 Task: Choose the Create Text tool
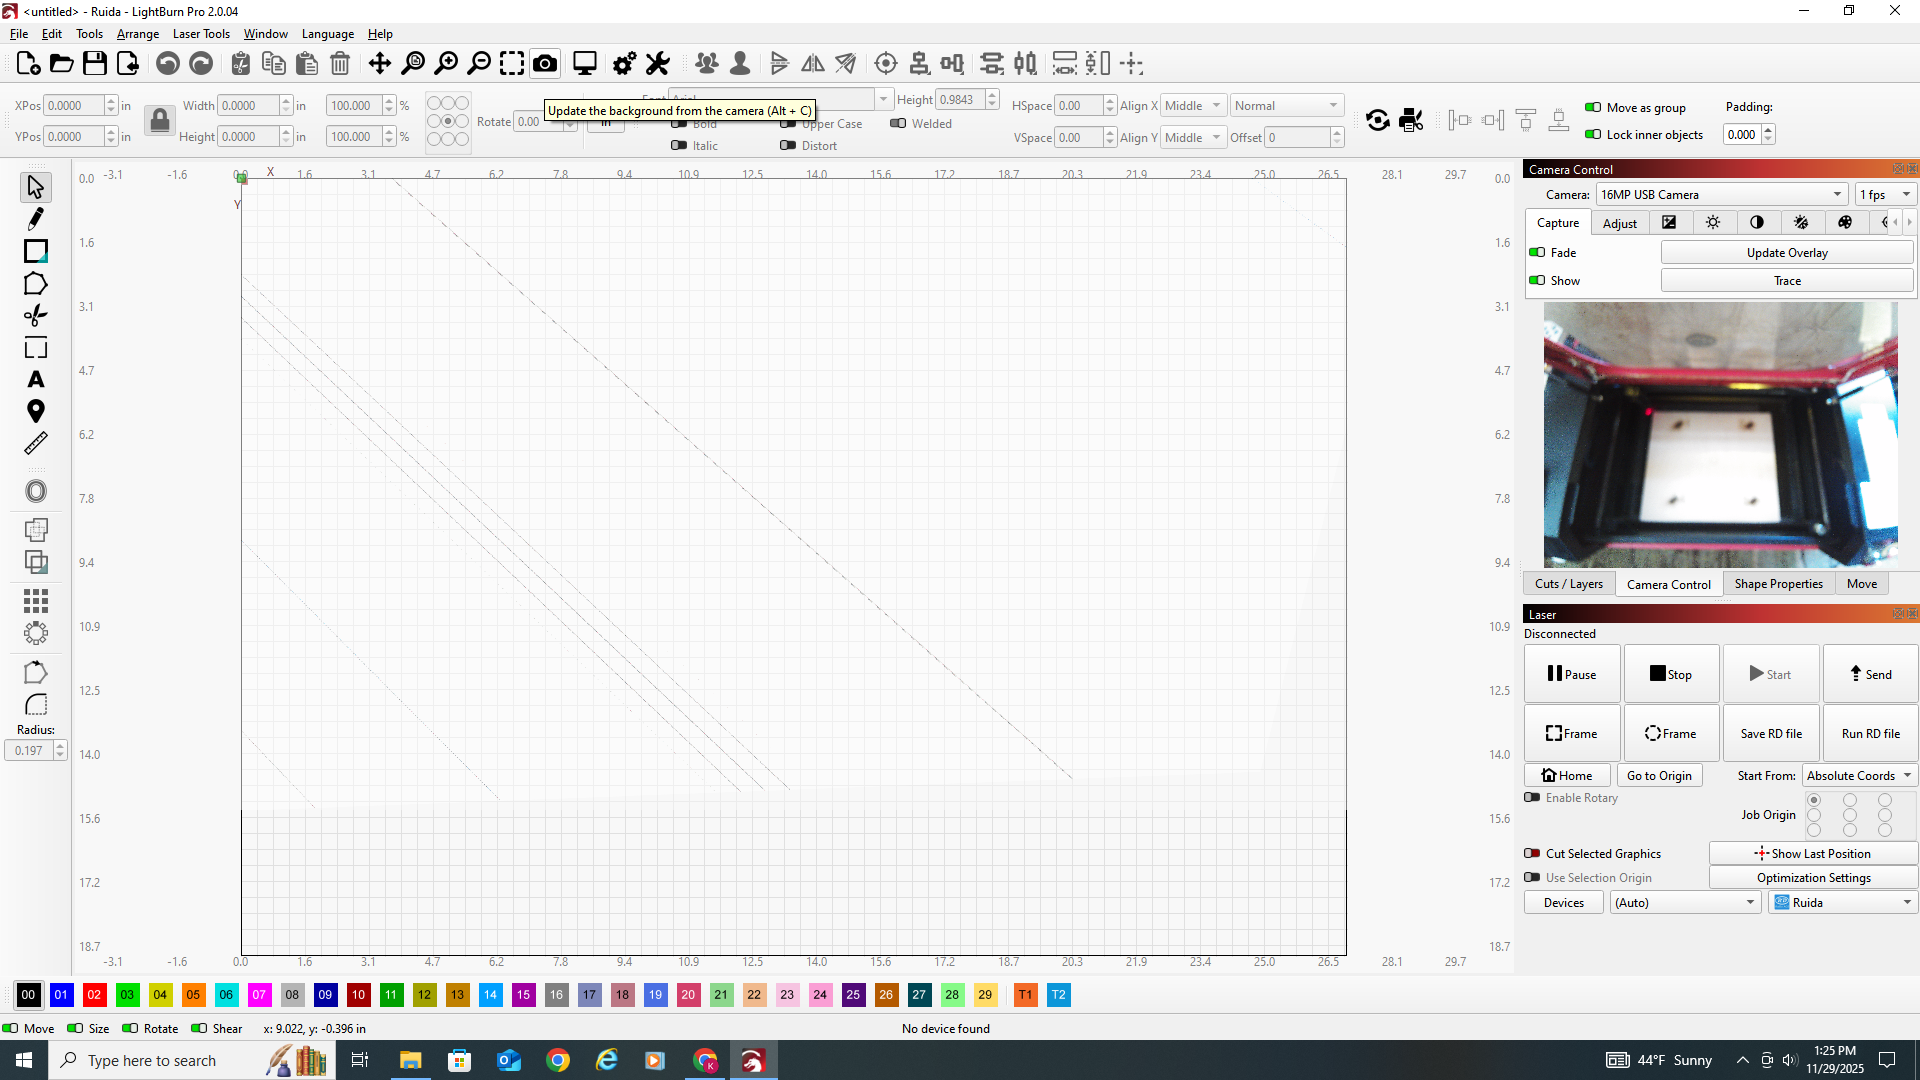click(36, 380)
